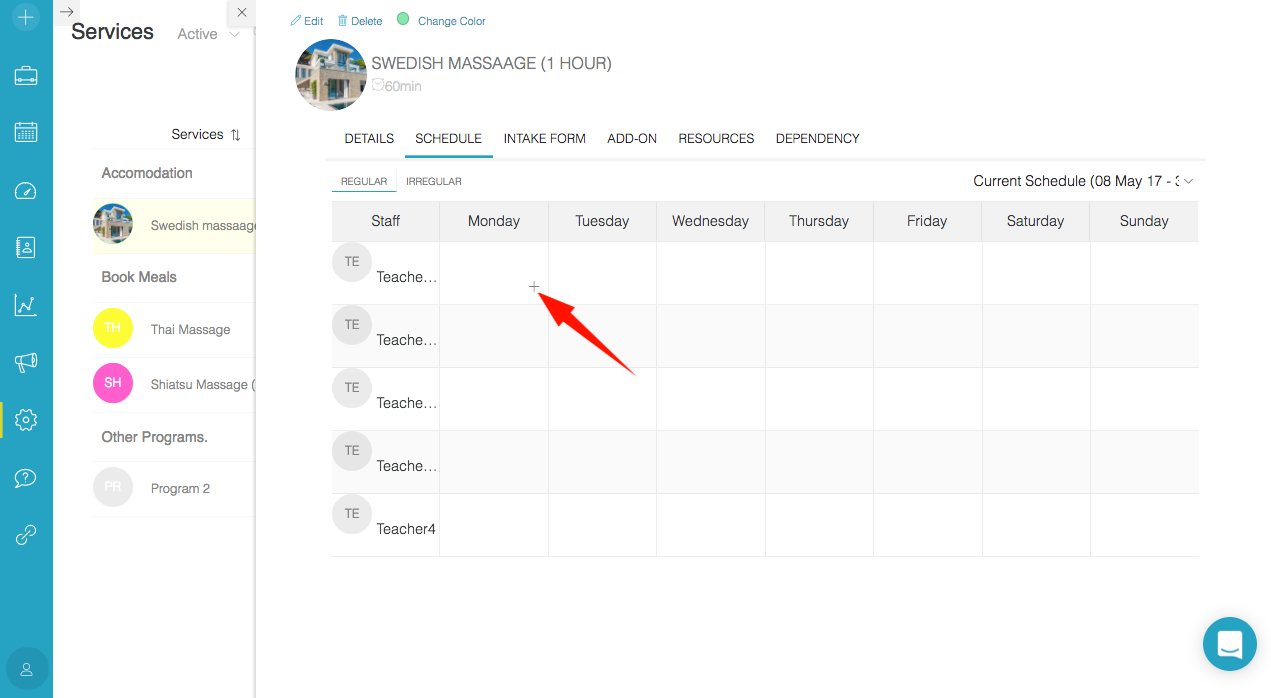
Task: Switch to the Intake Form tab
Action: (545, 139)
